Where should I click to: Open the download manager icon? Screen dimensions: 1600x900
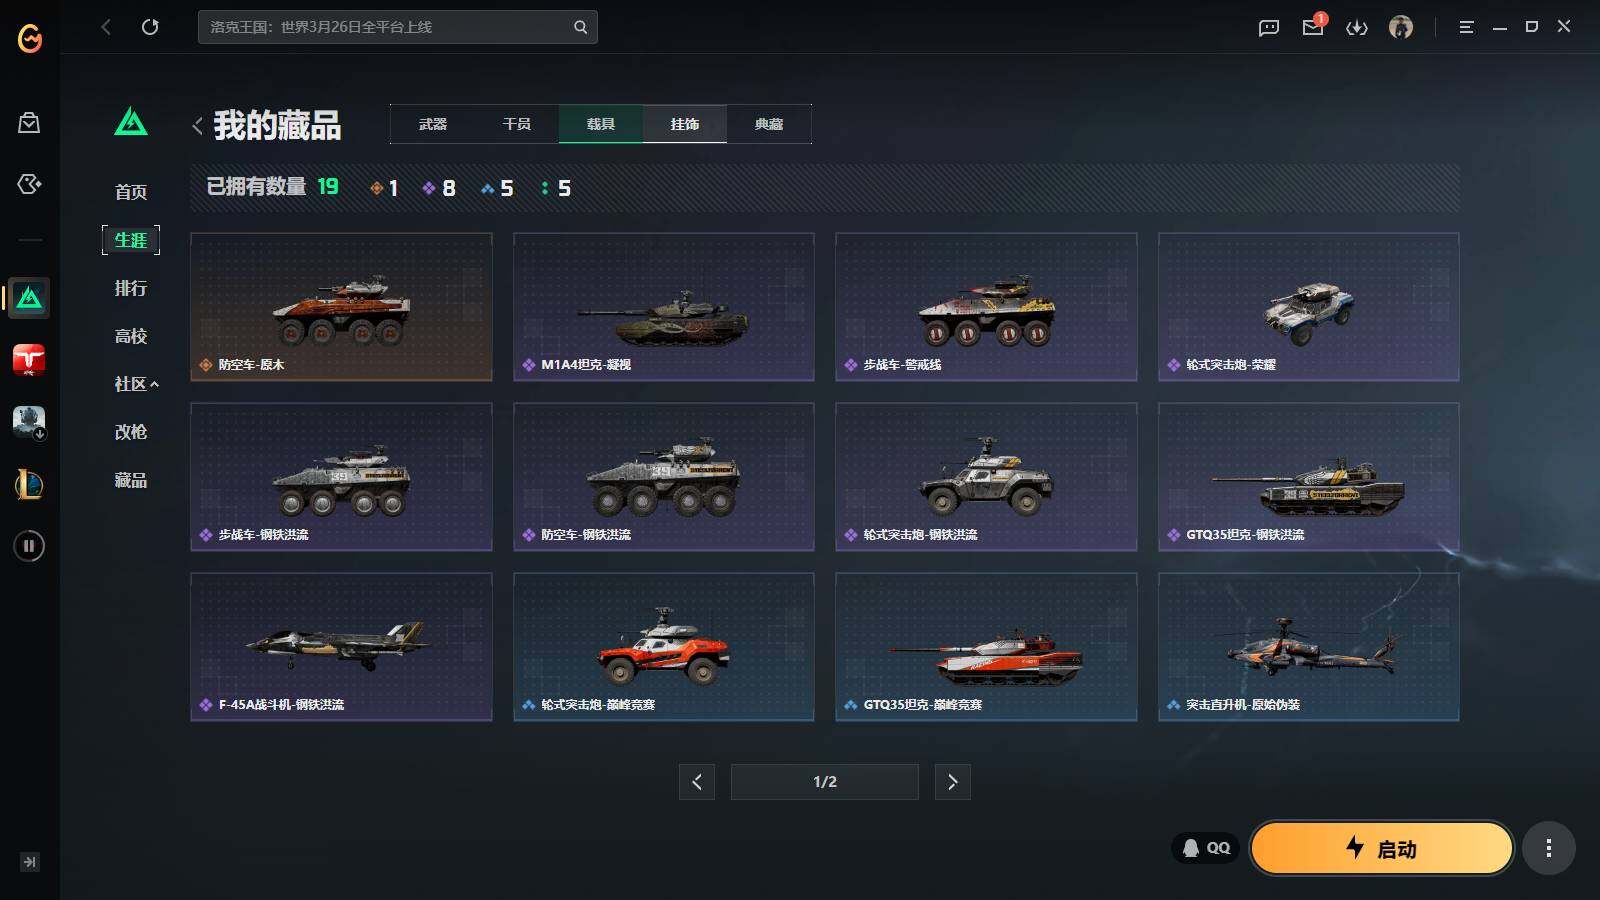coord(1357,27)
